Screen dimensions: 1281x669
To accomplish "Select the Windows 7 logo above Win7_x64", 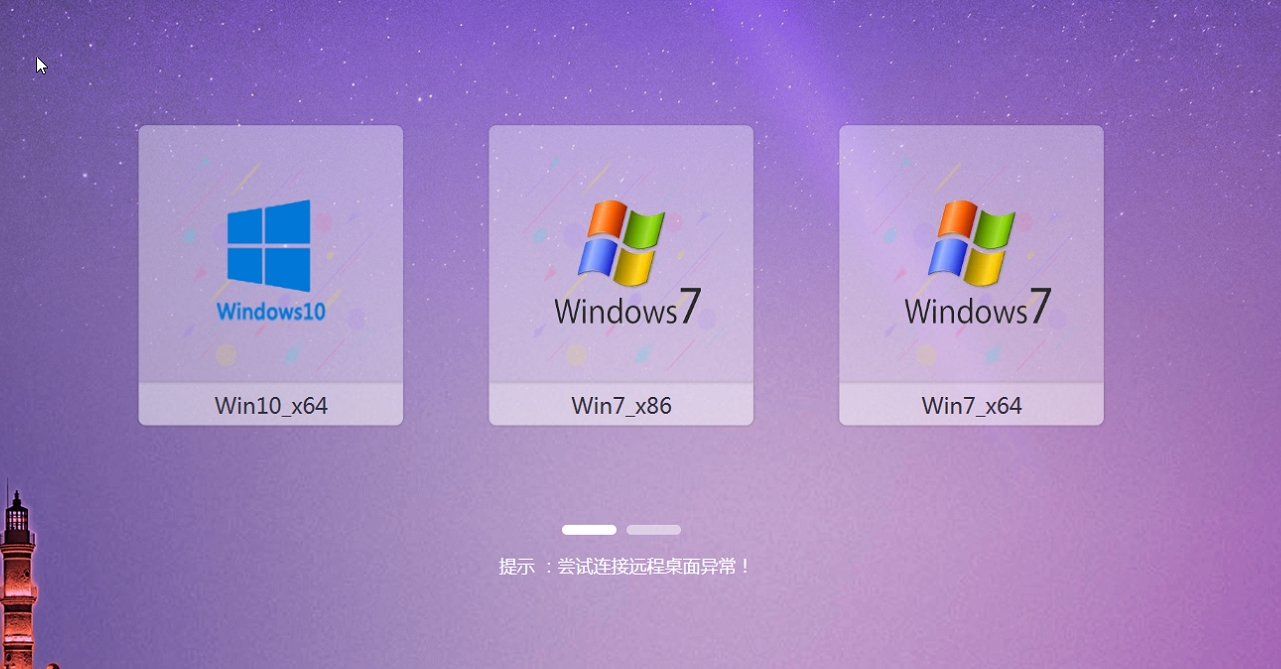I will (x=978, y=263).
